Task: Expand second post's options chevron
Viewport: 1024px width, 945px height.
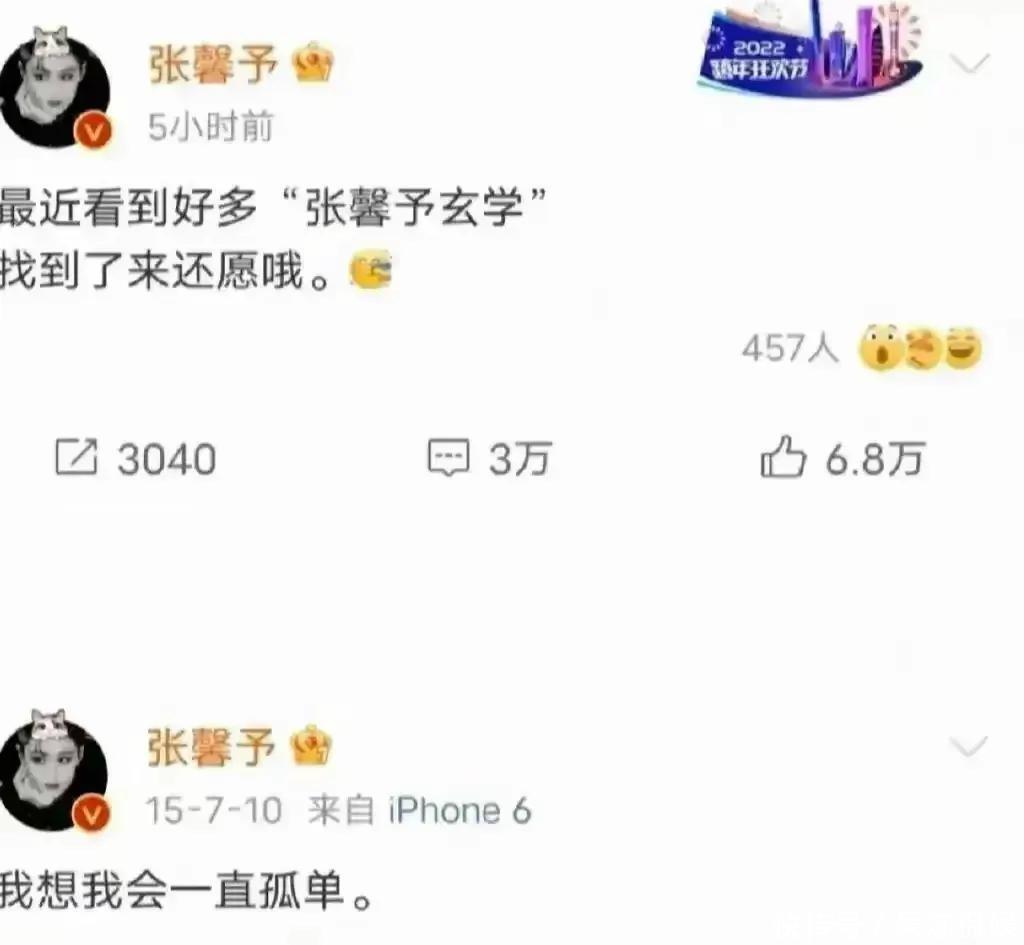Action: [968, 746]
